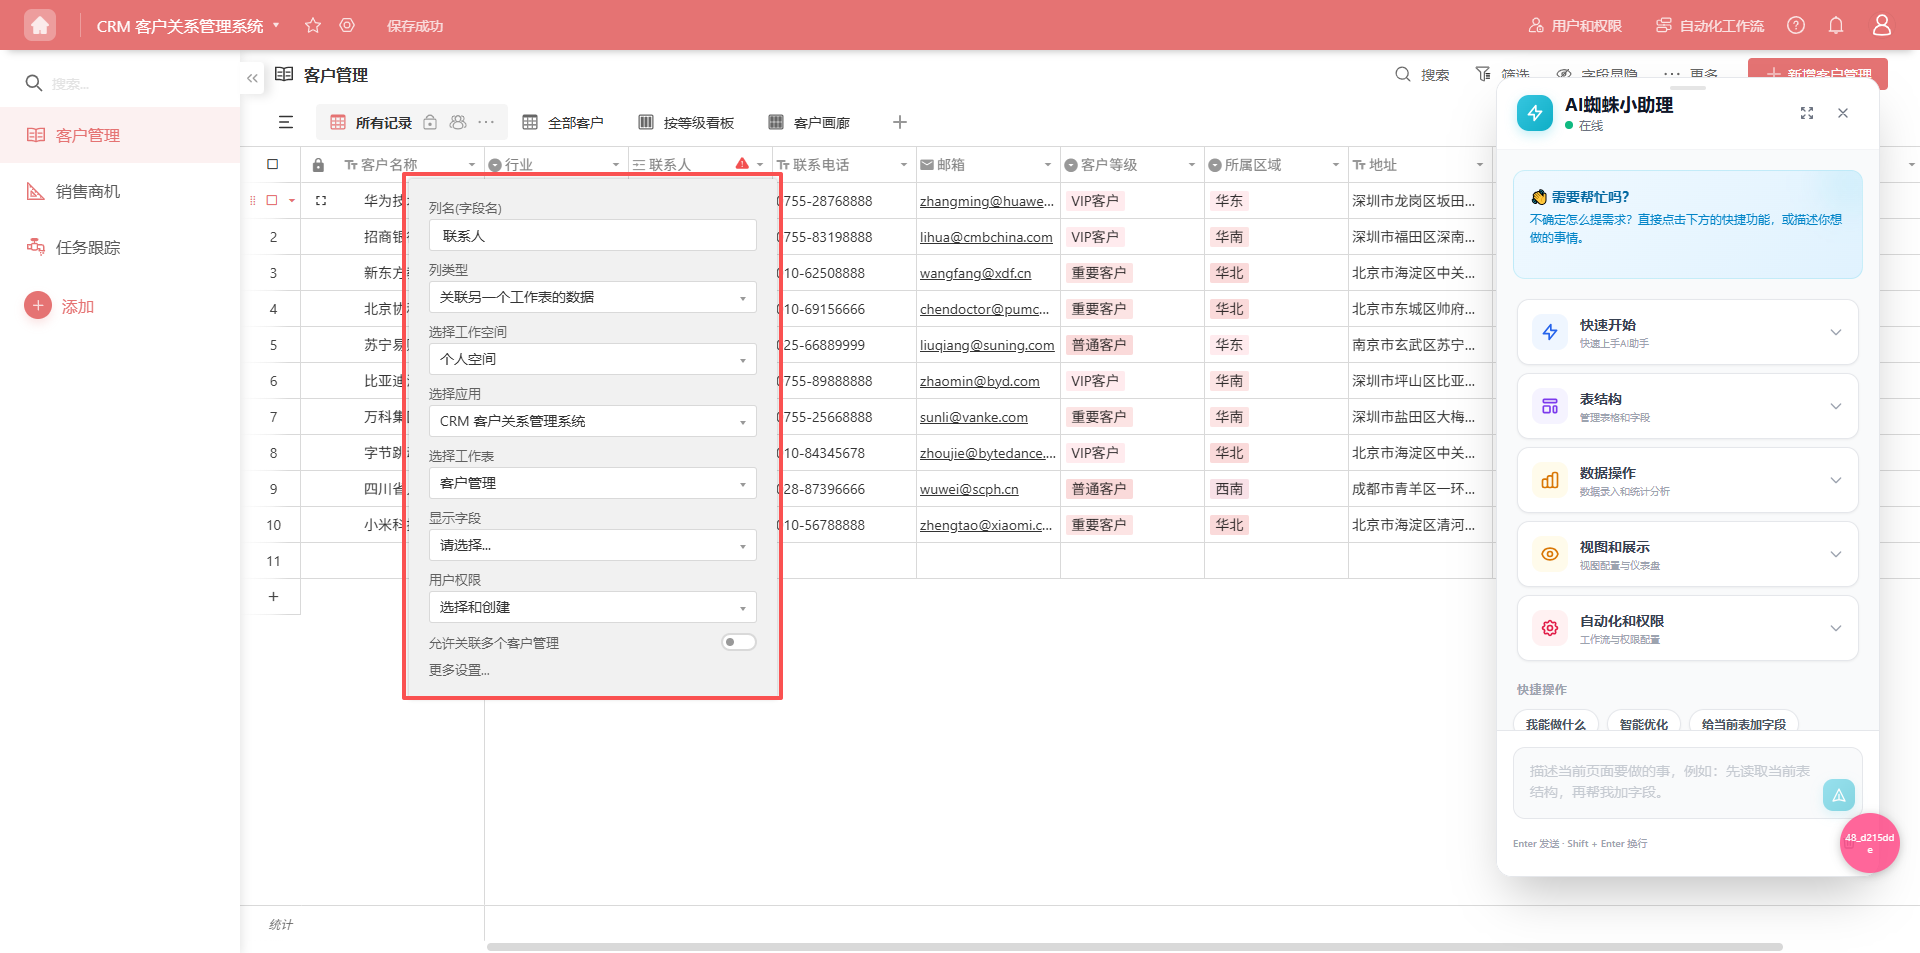
Task: Open the 选择应用 dropdown
Action: pos(593,421)
